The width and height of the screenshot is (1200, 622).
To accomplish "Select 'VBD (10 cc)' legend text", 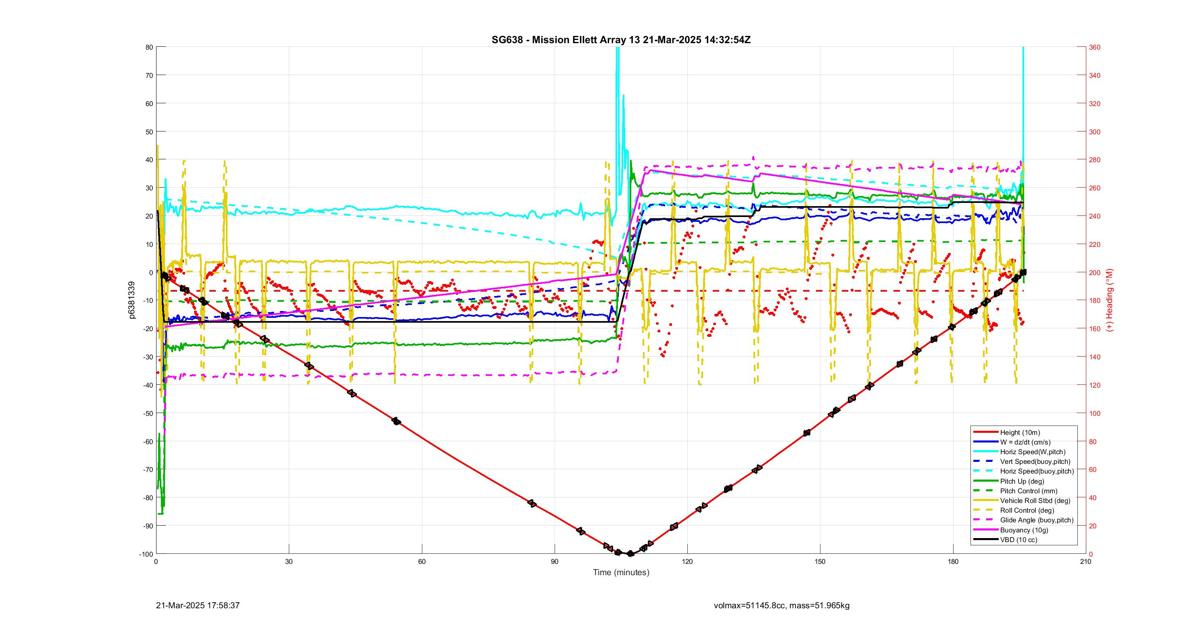I will 1019,539.
